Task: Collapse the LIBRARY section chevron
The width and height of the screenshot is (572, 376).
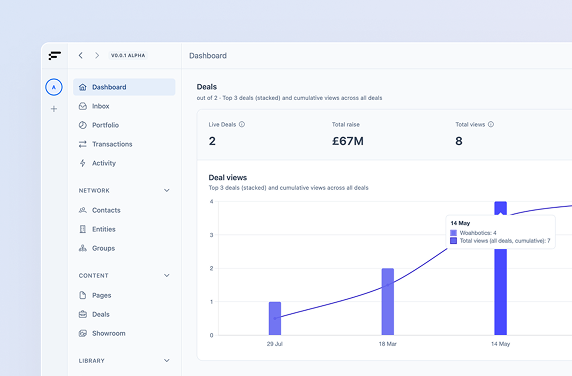Action: tap(167, 361)
